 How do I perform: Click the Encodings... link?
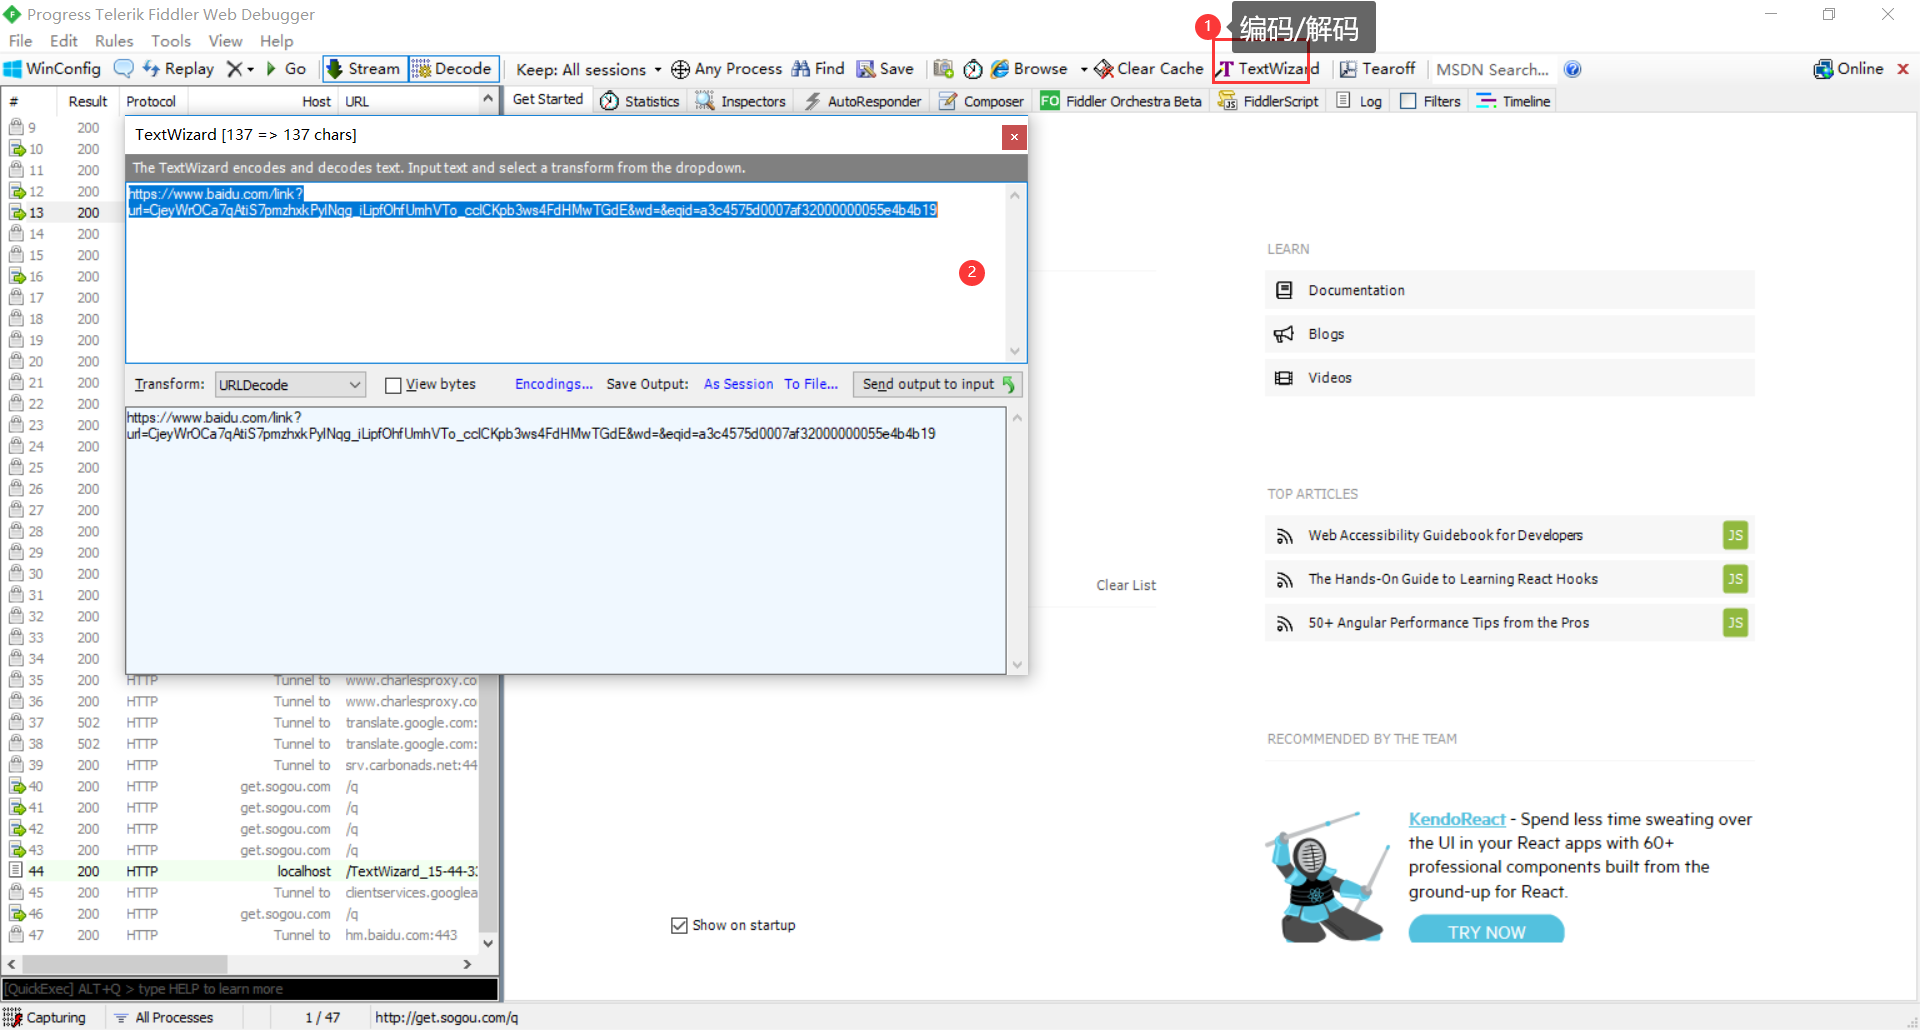(x=554, y=384)
